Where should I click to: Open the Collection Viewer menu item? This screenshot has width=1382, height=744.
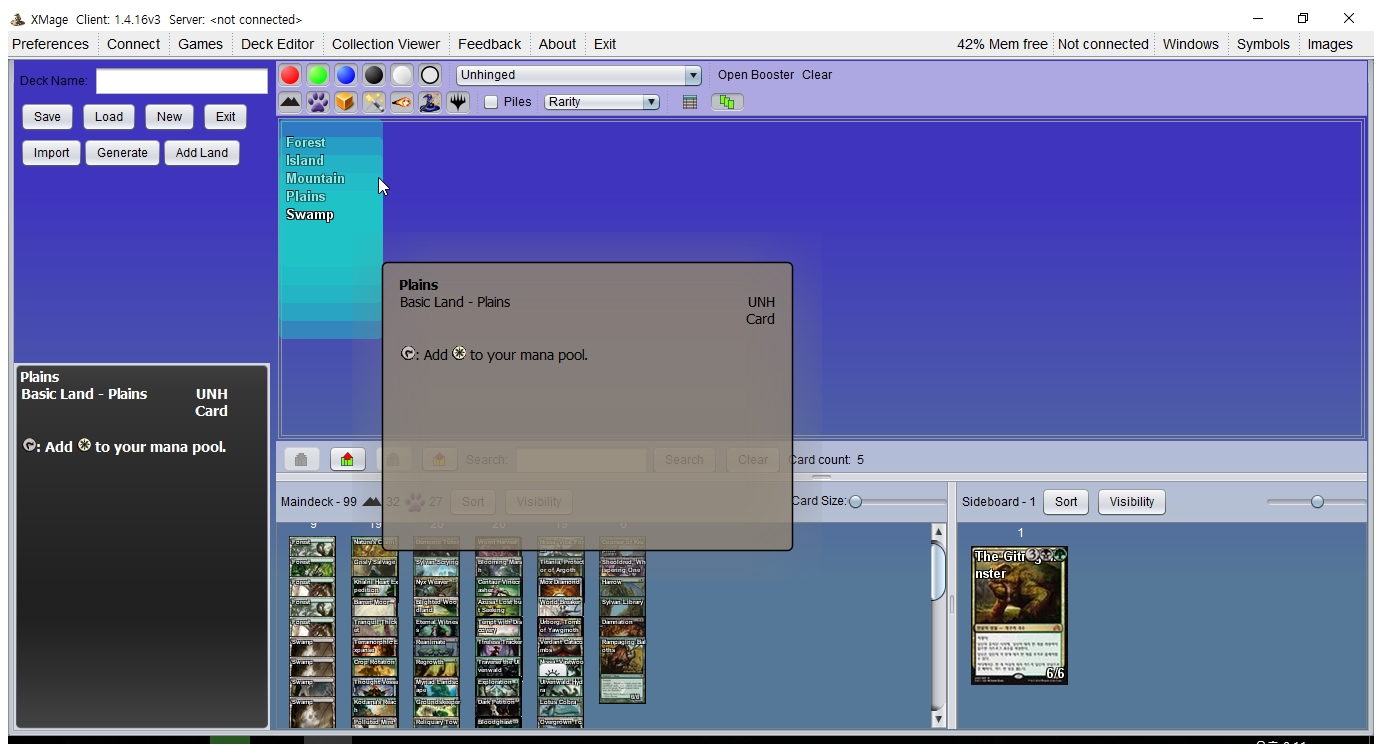pos(386,44)
